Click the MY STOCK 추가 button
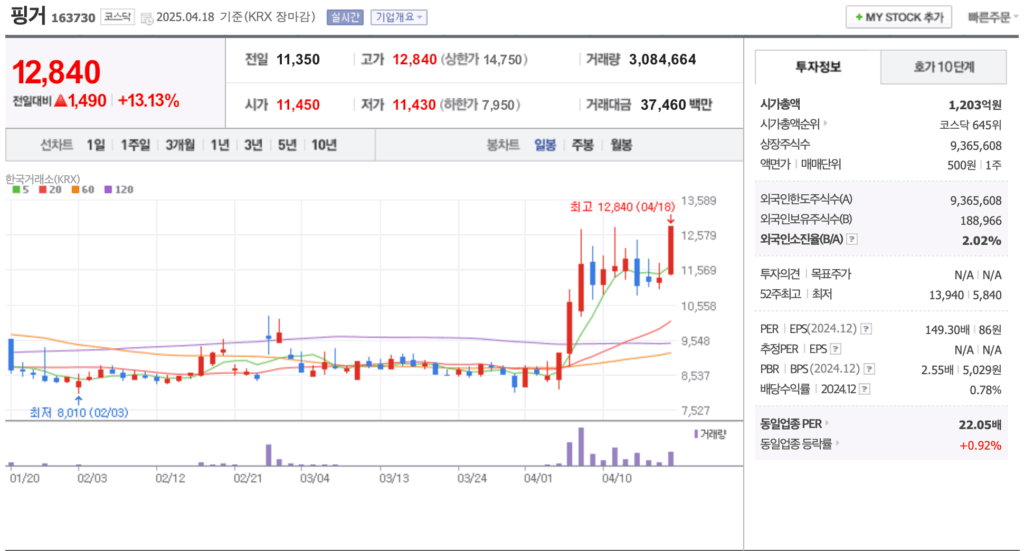Screen dimensions: 1024x551 [899, 17]
